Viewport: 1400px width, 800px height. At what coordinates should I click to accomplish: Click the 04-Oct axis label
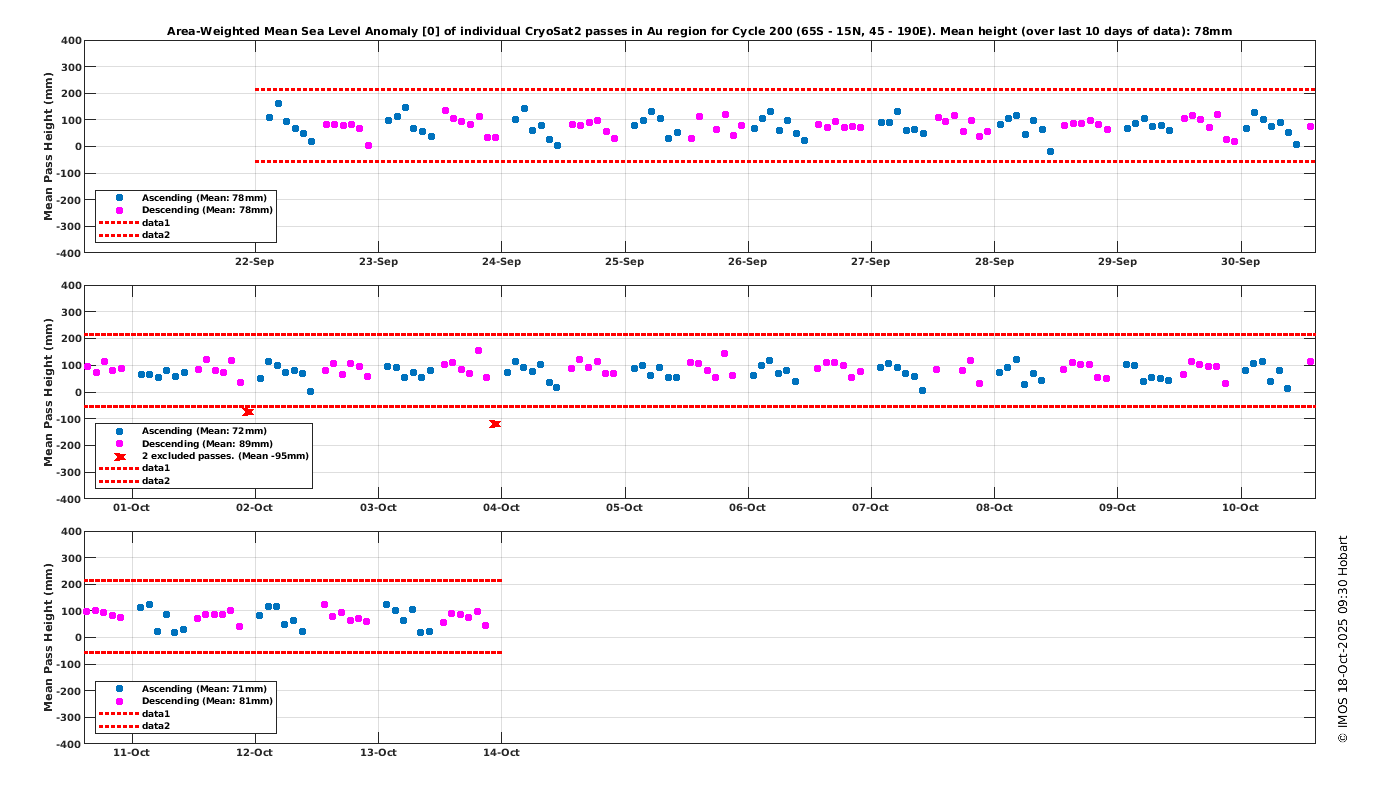(501, 507)
